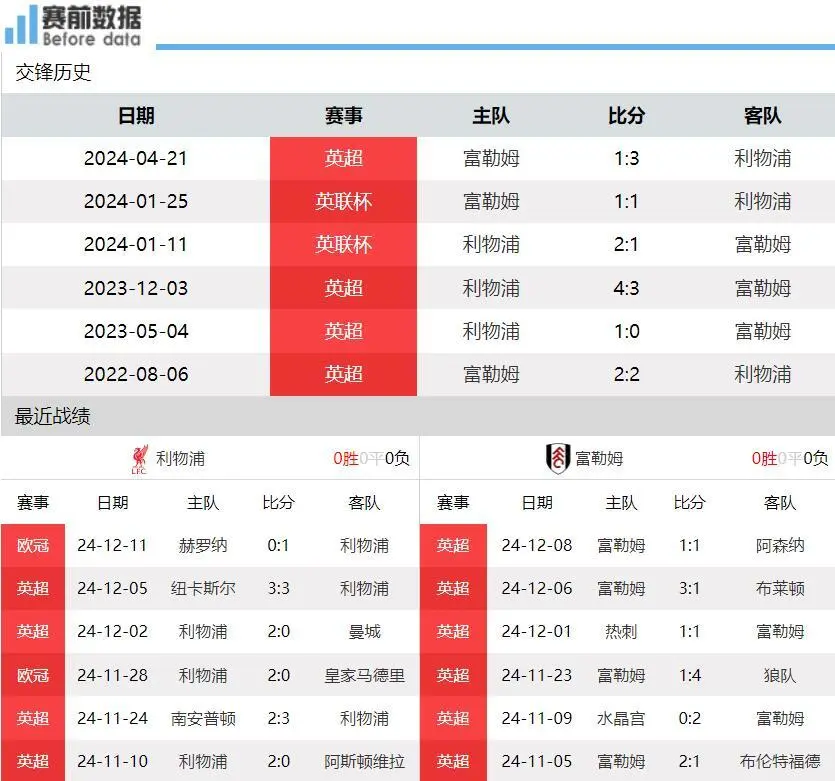Click the 3:3 score in Liverpool table
The width and height of the screenshot is (835, 781).
[x=279, y=588]
